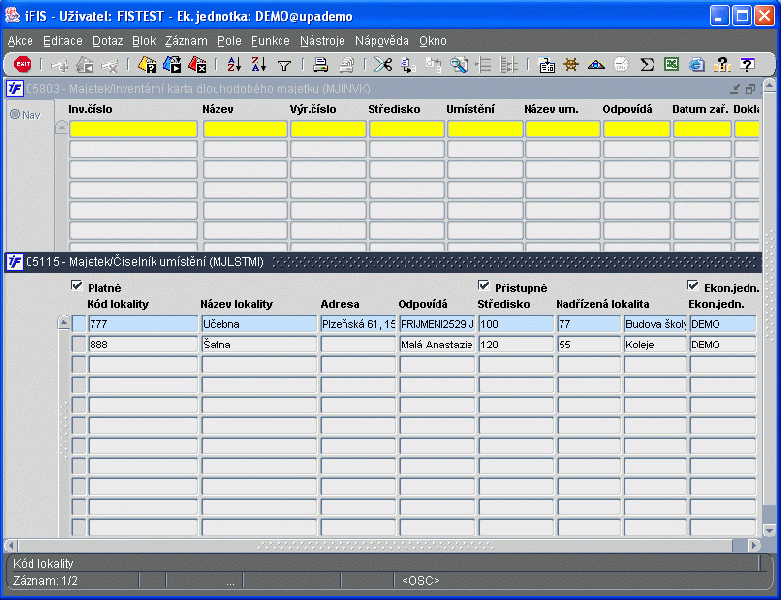
Task: Click the iF logo of window 05115
Action: 14,261
